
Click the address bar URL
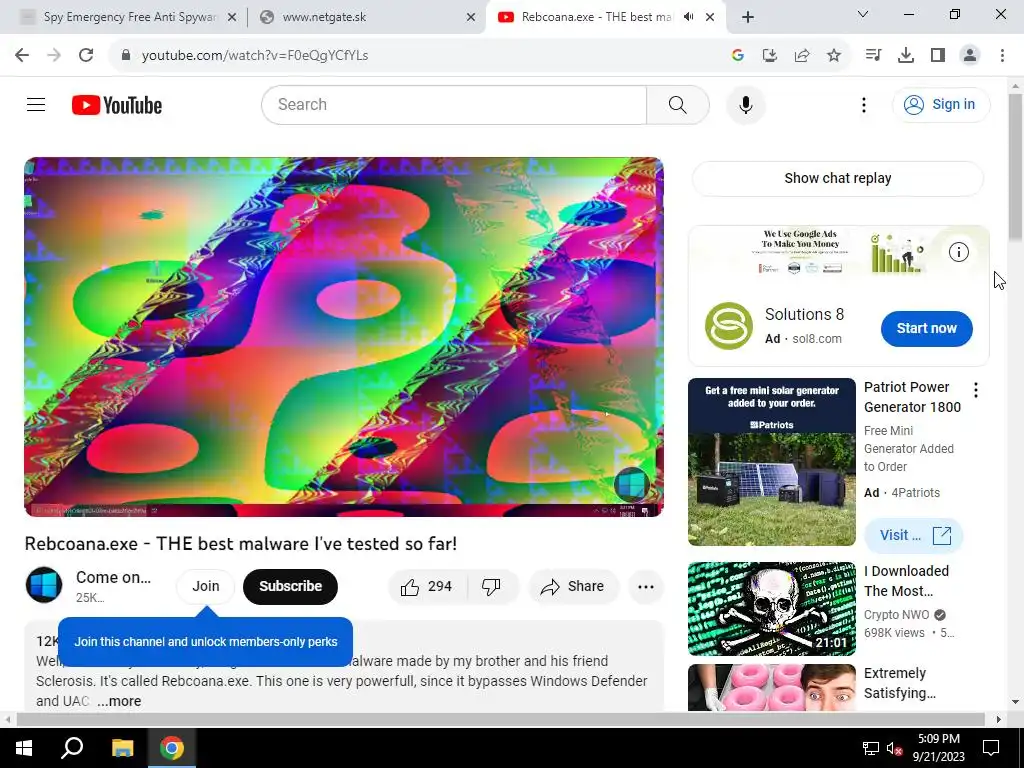tap(255, 56)
